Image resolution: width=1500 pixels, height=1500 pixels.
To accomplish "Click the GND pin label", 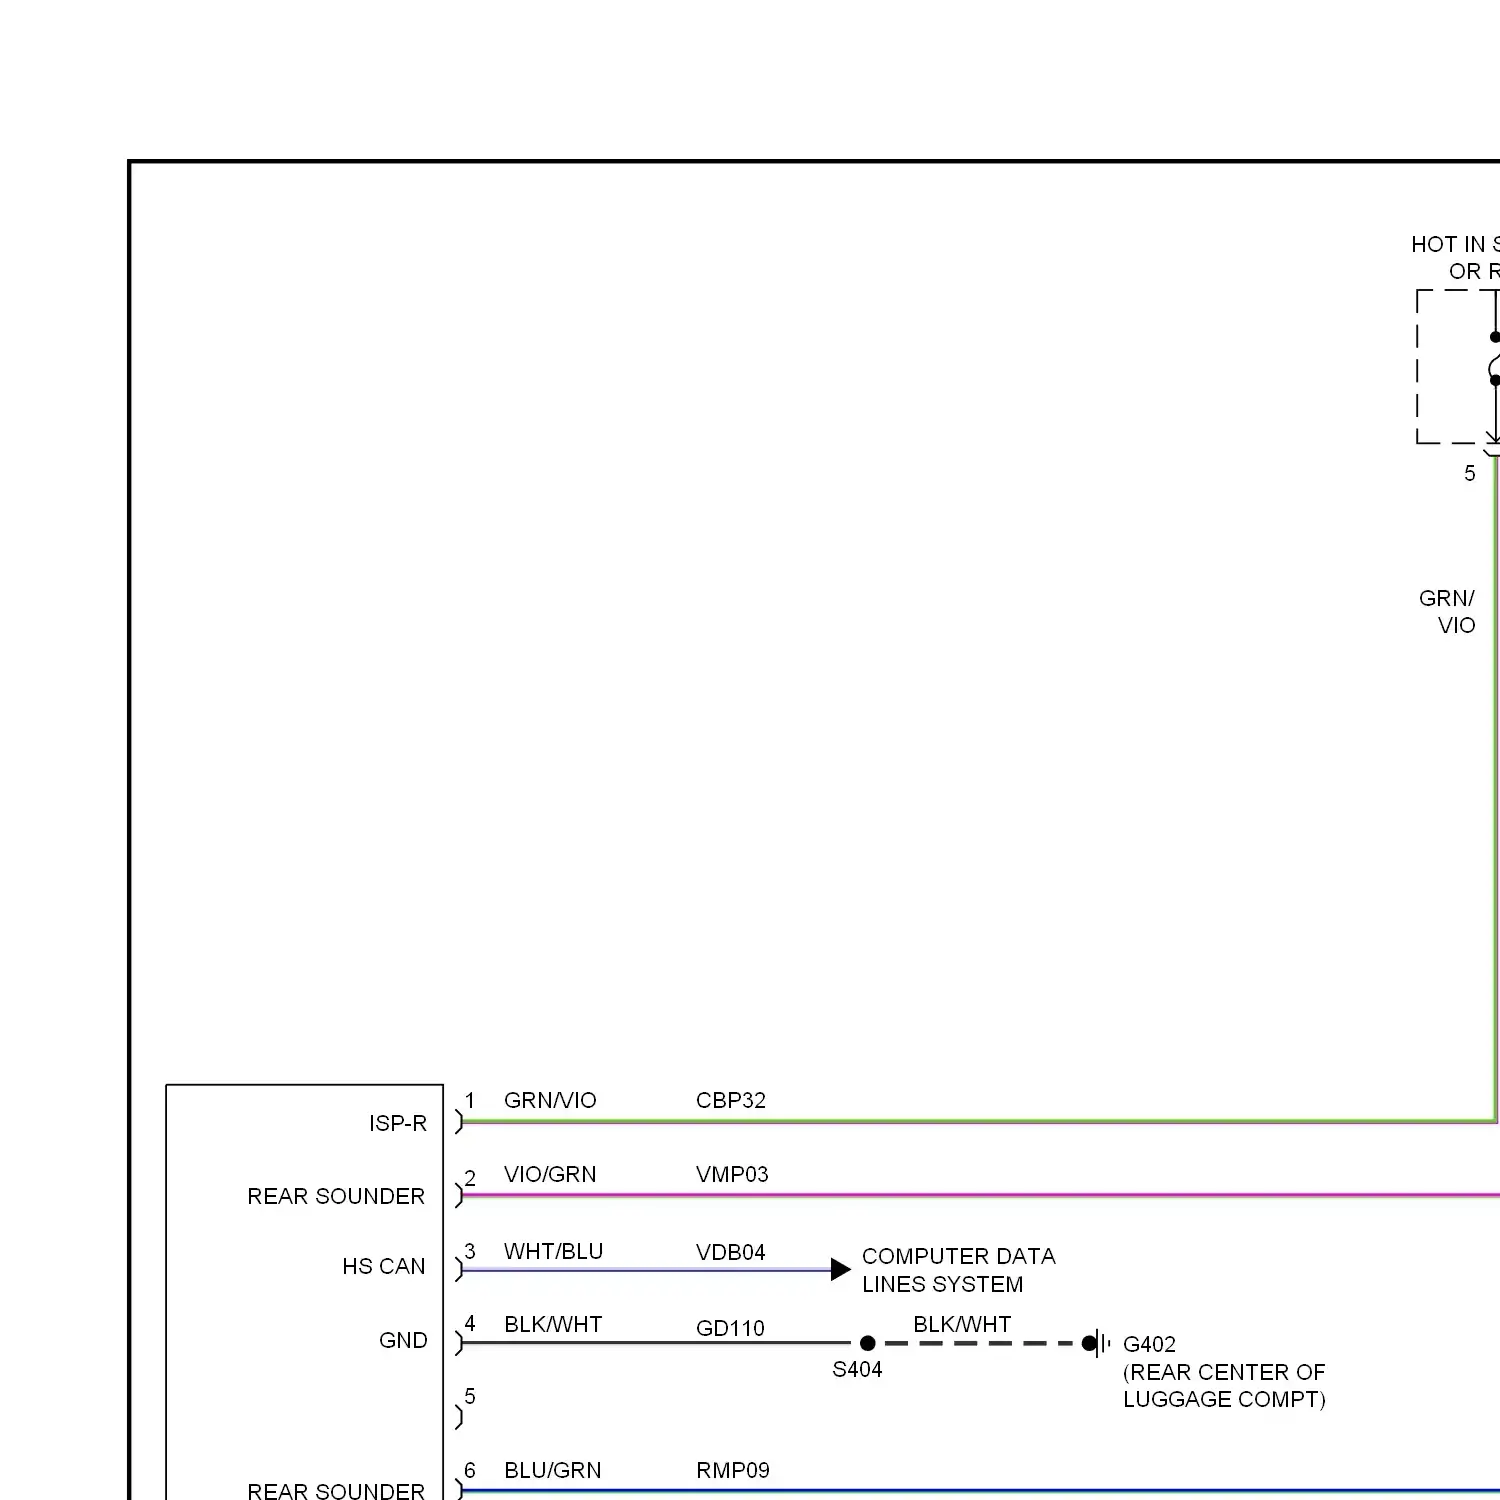I will 403,1340.
